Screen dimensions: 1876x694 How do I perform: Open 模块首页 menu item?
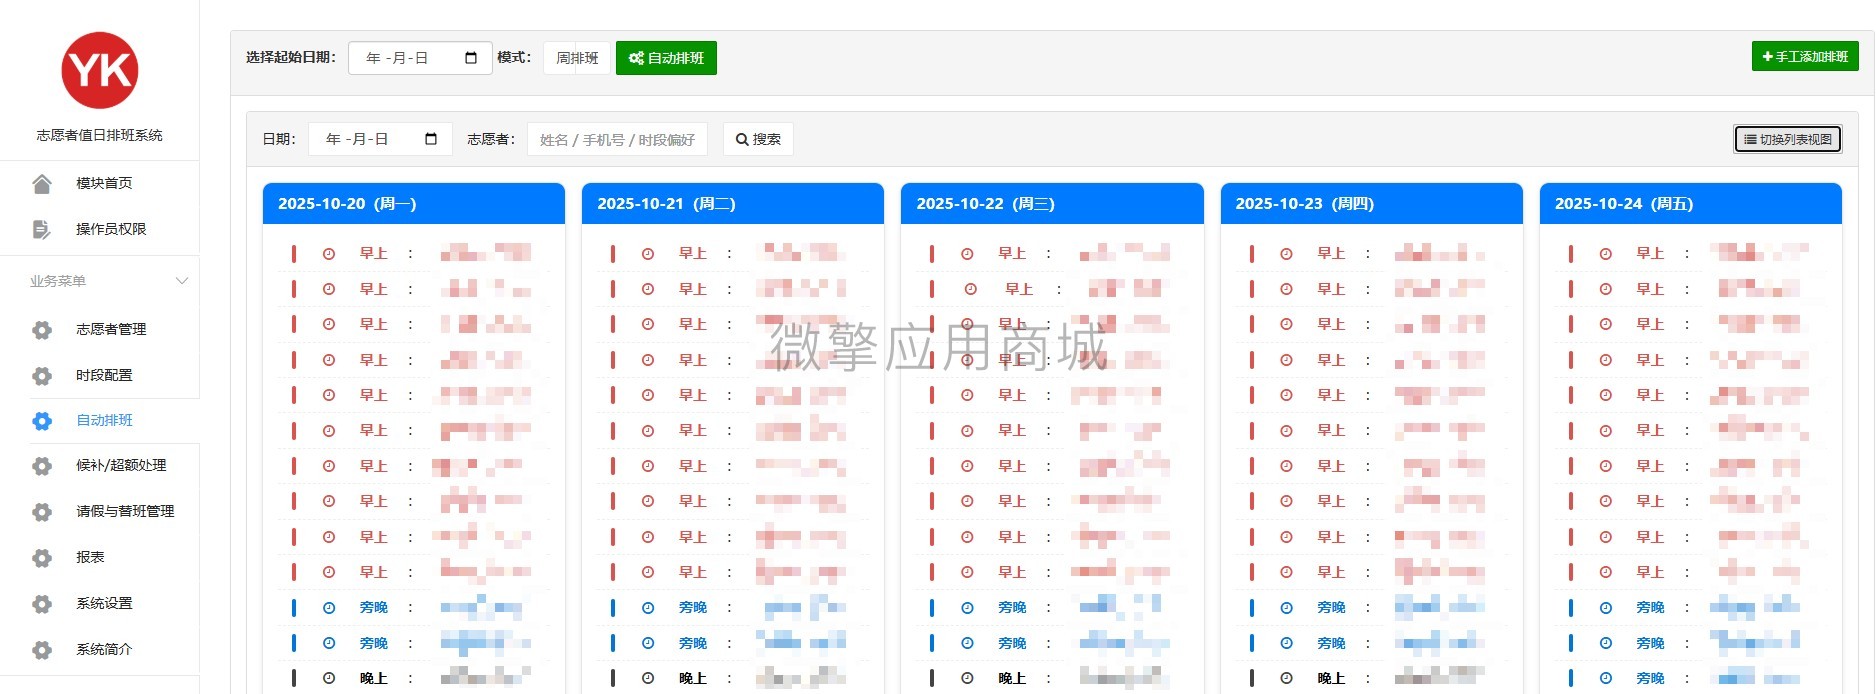[104, 183]
